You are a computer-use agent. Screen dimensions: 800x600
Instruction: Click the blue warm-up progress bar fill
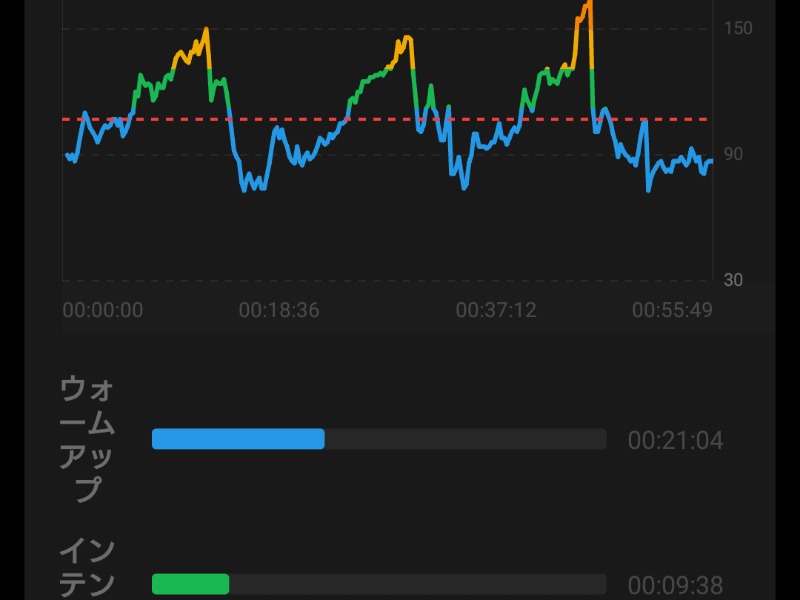238,439
